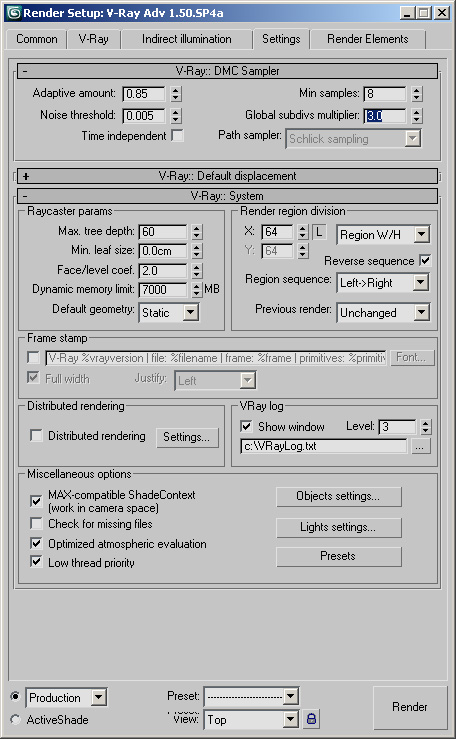Screen dimensions: 456x739
Task: Open the Production mode dropdown
Action: (66, 698)
